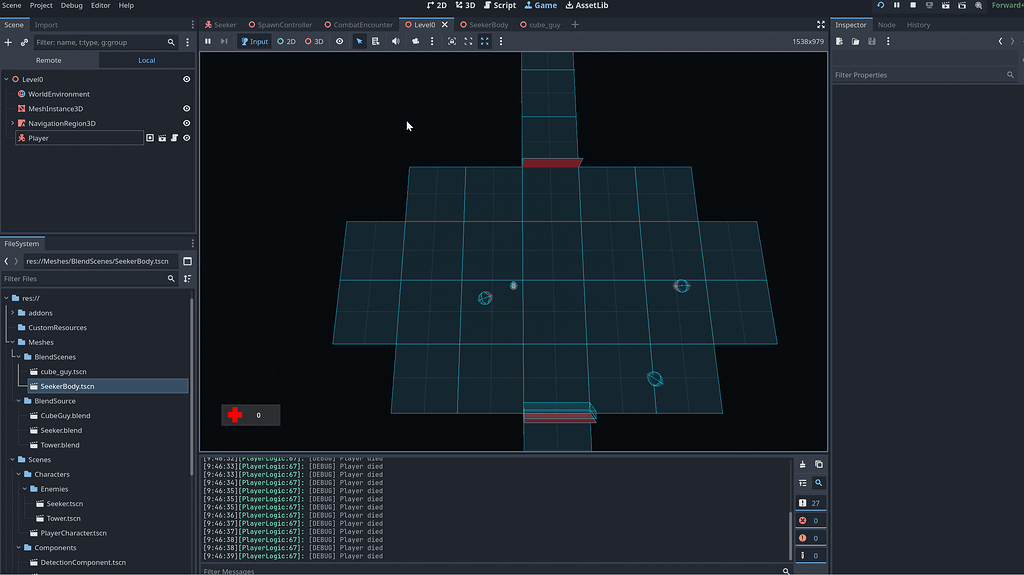Image resolution: width=1024 pixels, height=575 pixels.
Task: Switch to Script workspace
Action: 500,5
